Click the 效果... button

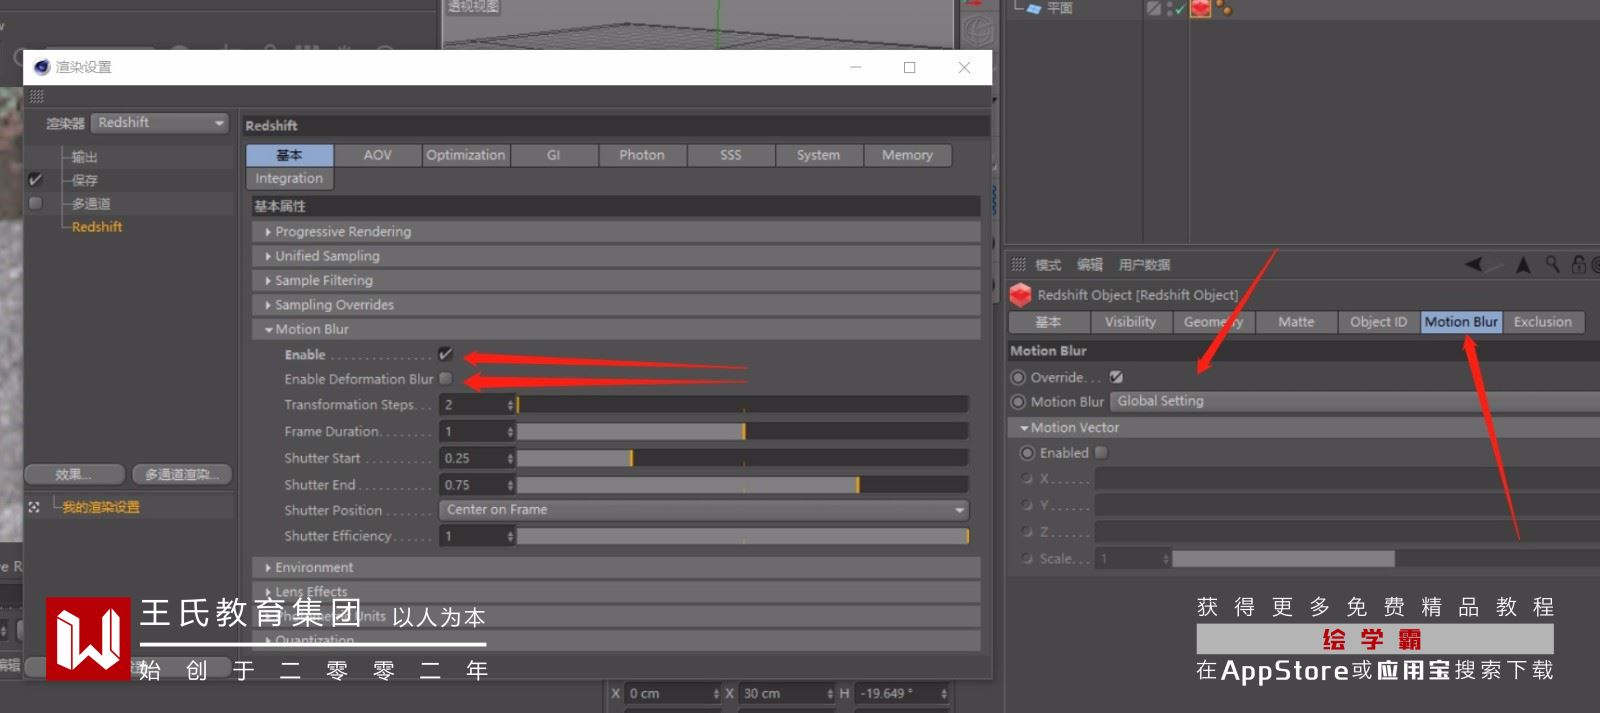tap(75, 474)
